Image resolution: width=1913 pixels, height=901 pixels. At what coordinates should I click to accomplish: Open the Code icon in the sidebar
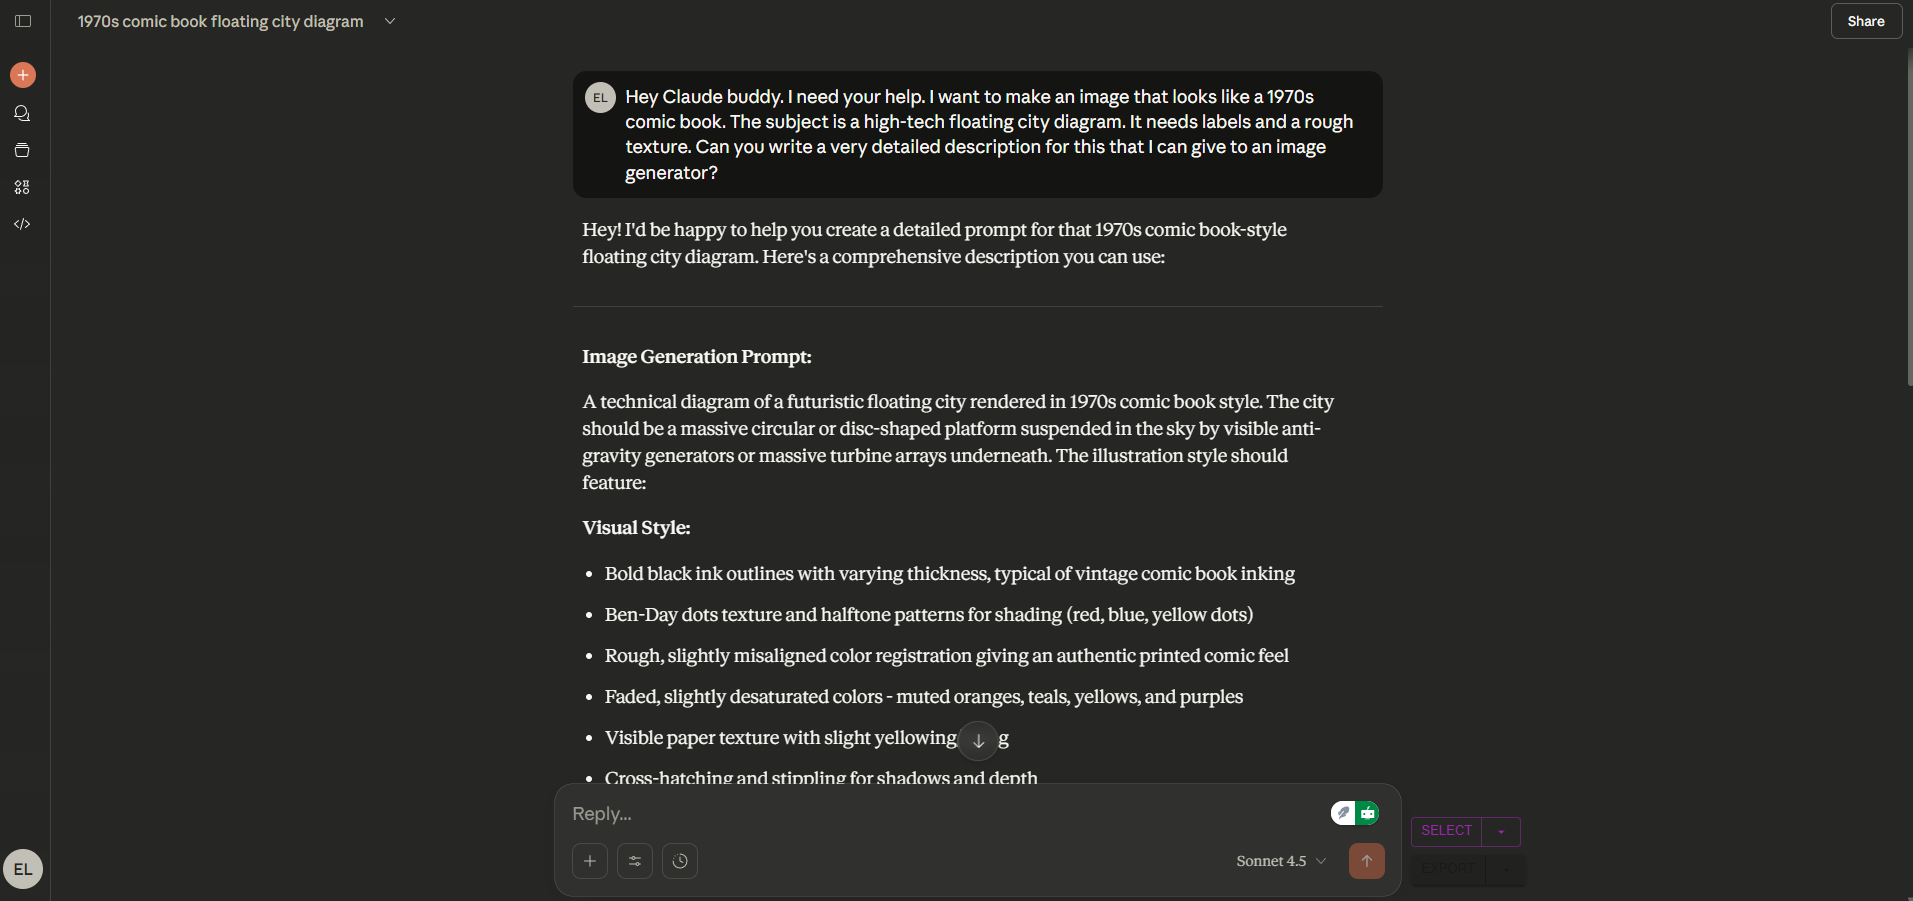pos(22,224)
